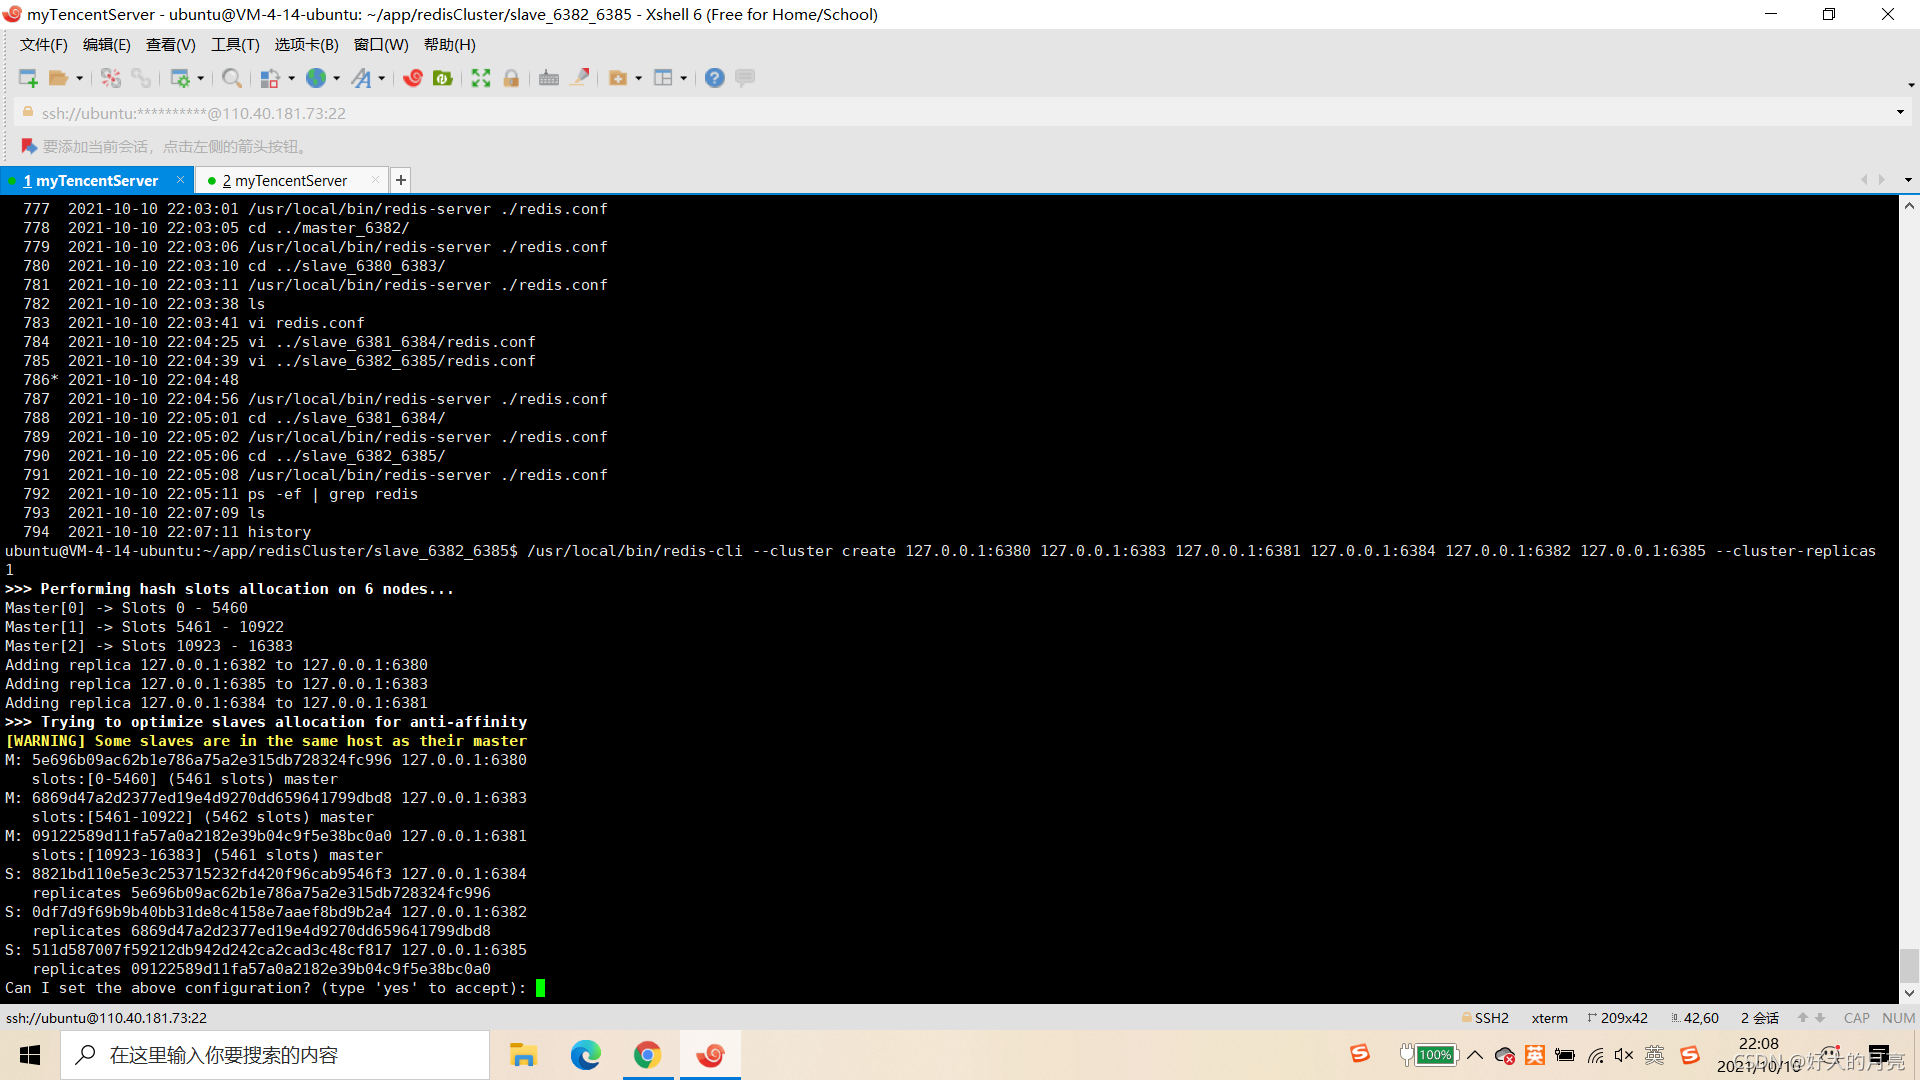
Task: Click the Windows taskbar search box
Action: 275,1055
